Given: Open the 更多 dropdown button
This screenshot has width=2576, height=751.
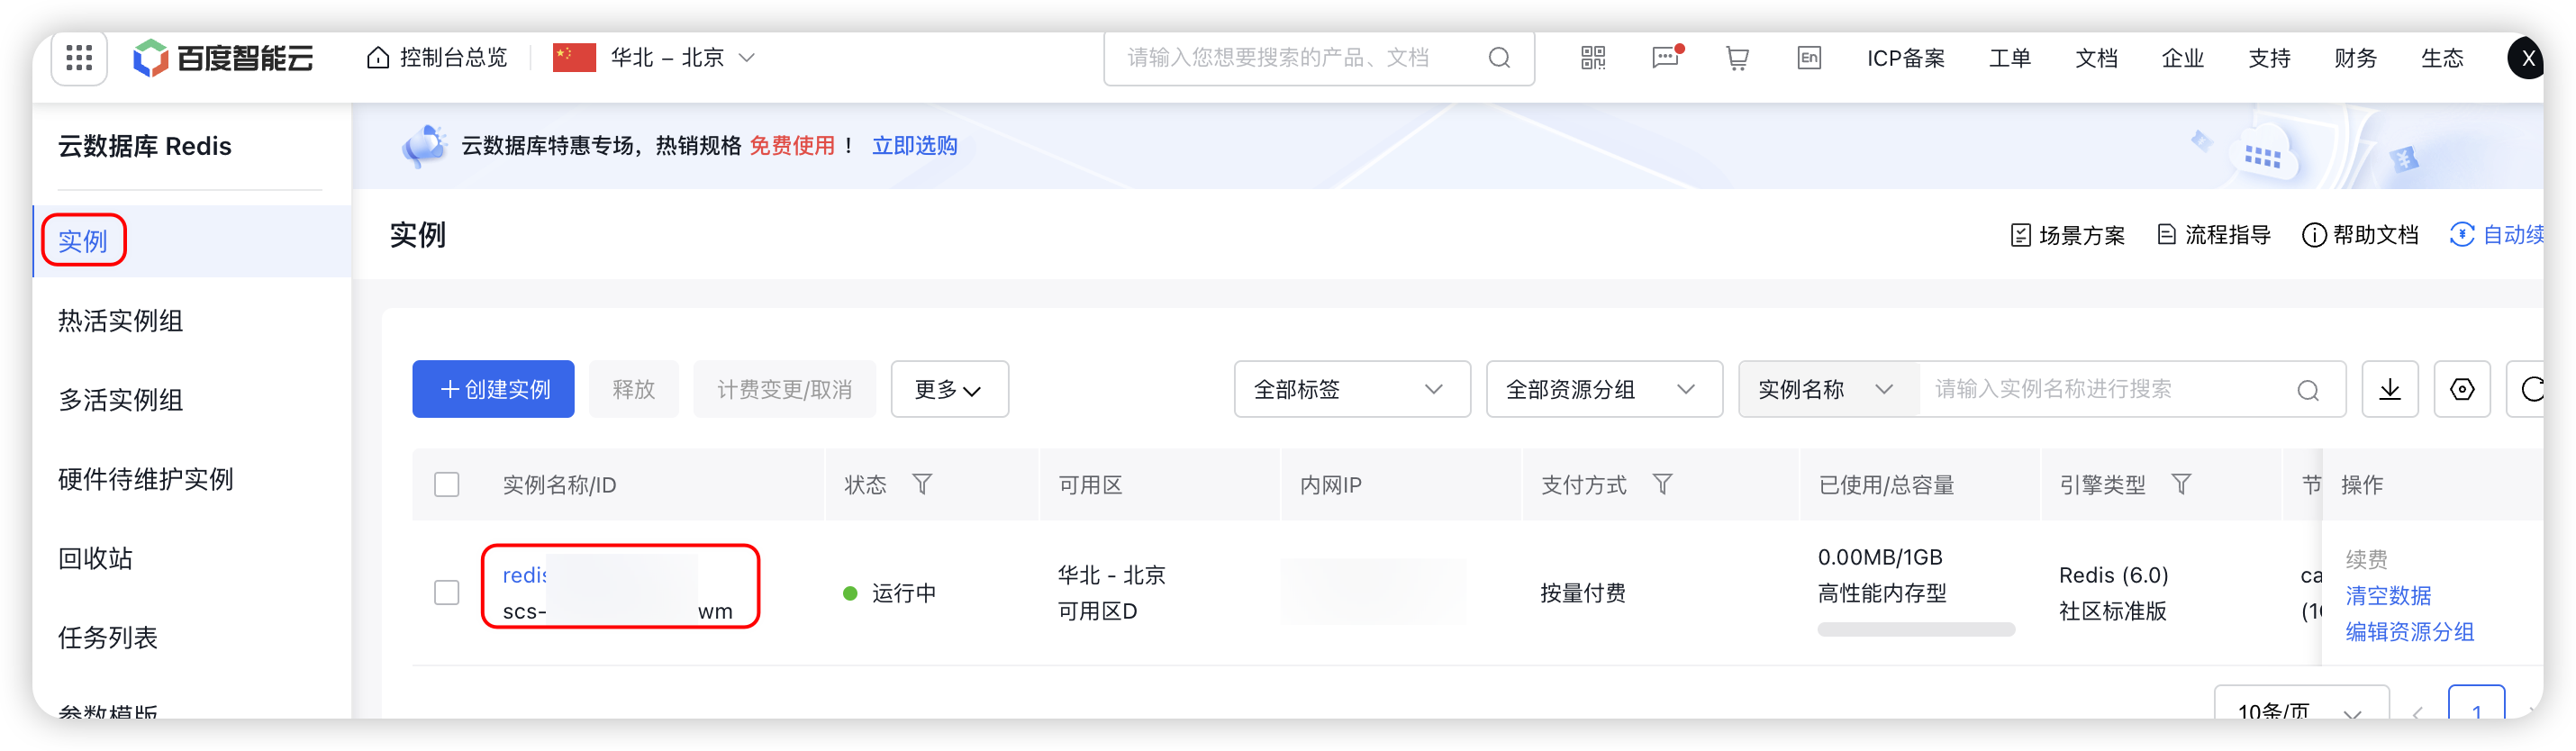Looking at the screenshot, I should point(949,389).
